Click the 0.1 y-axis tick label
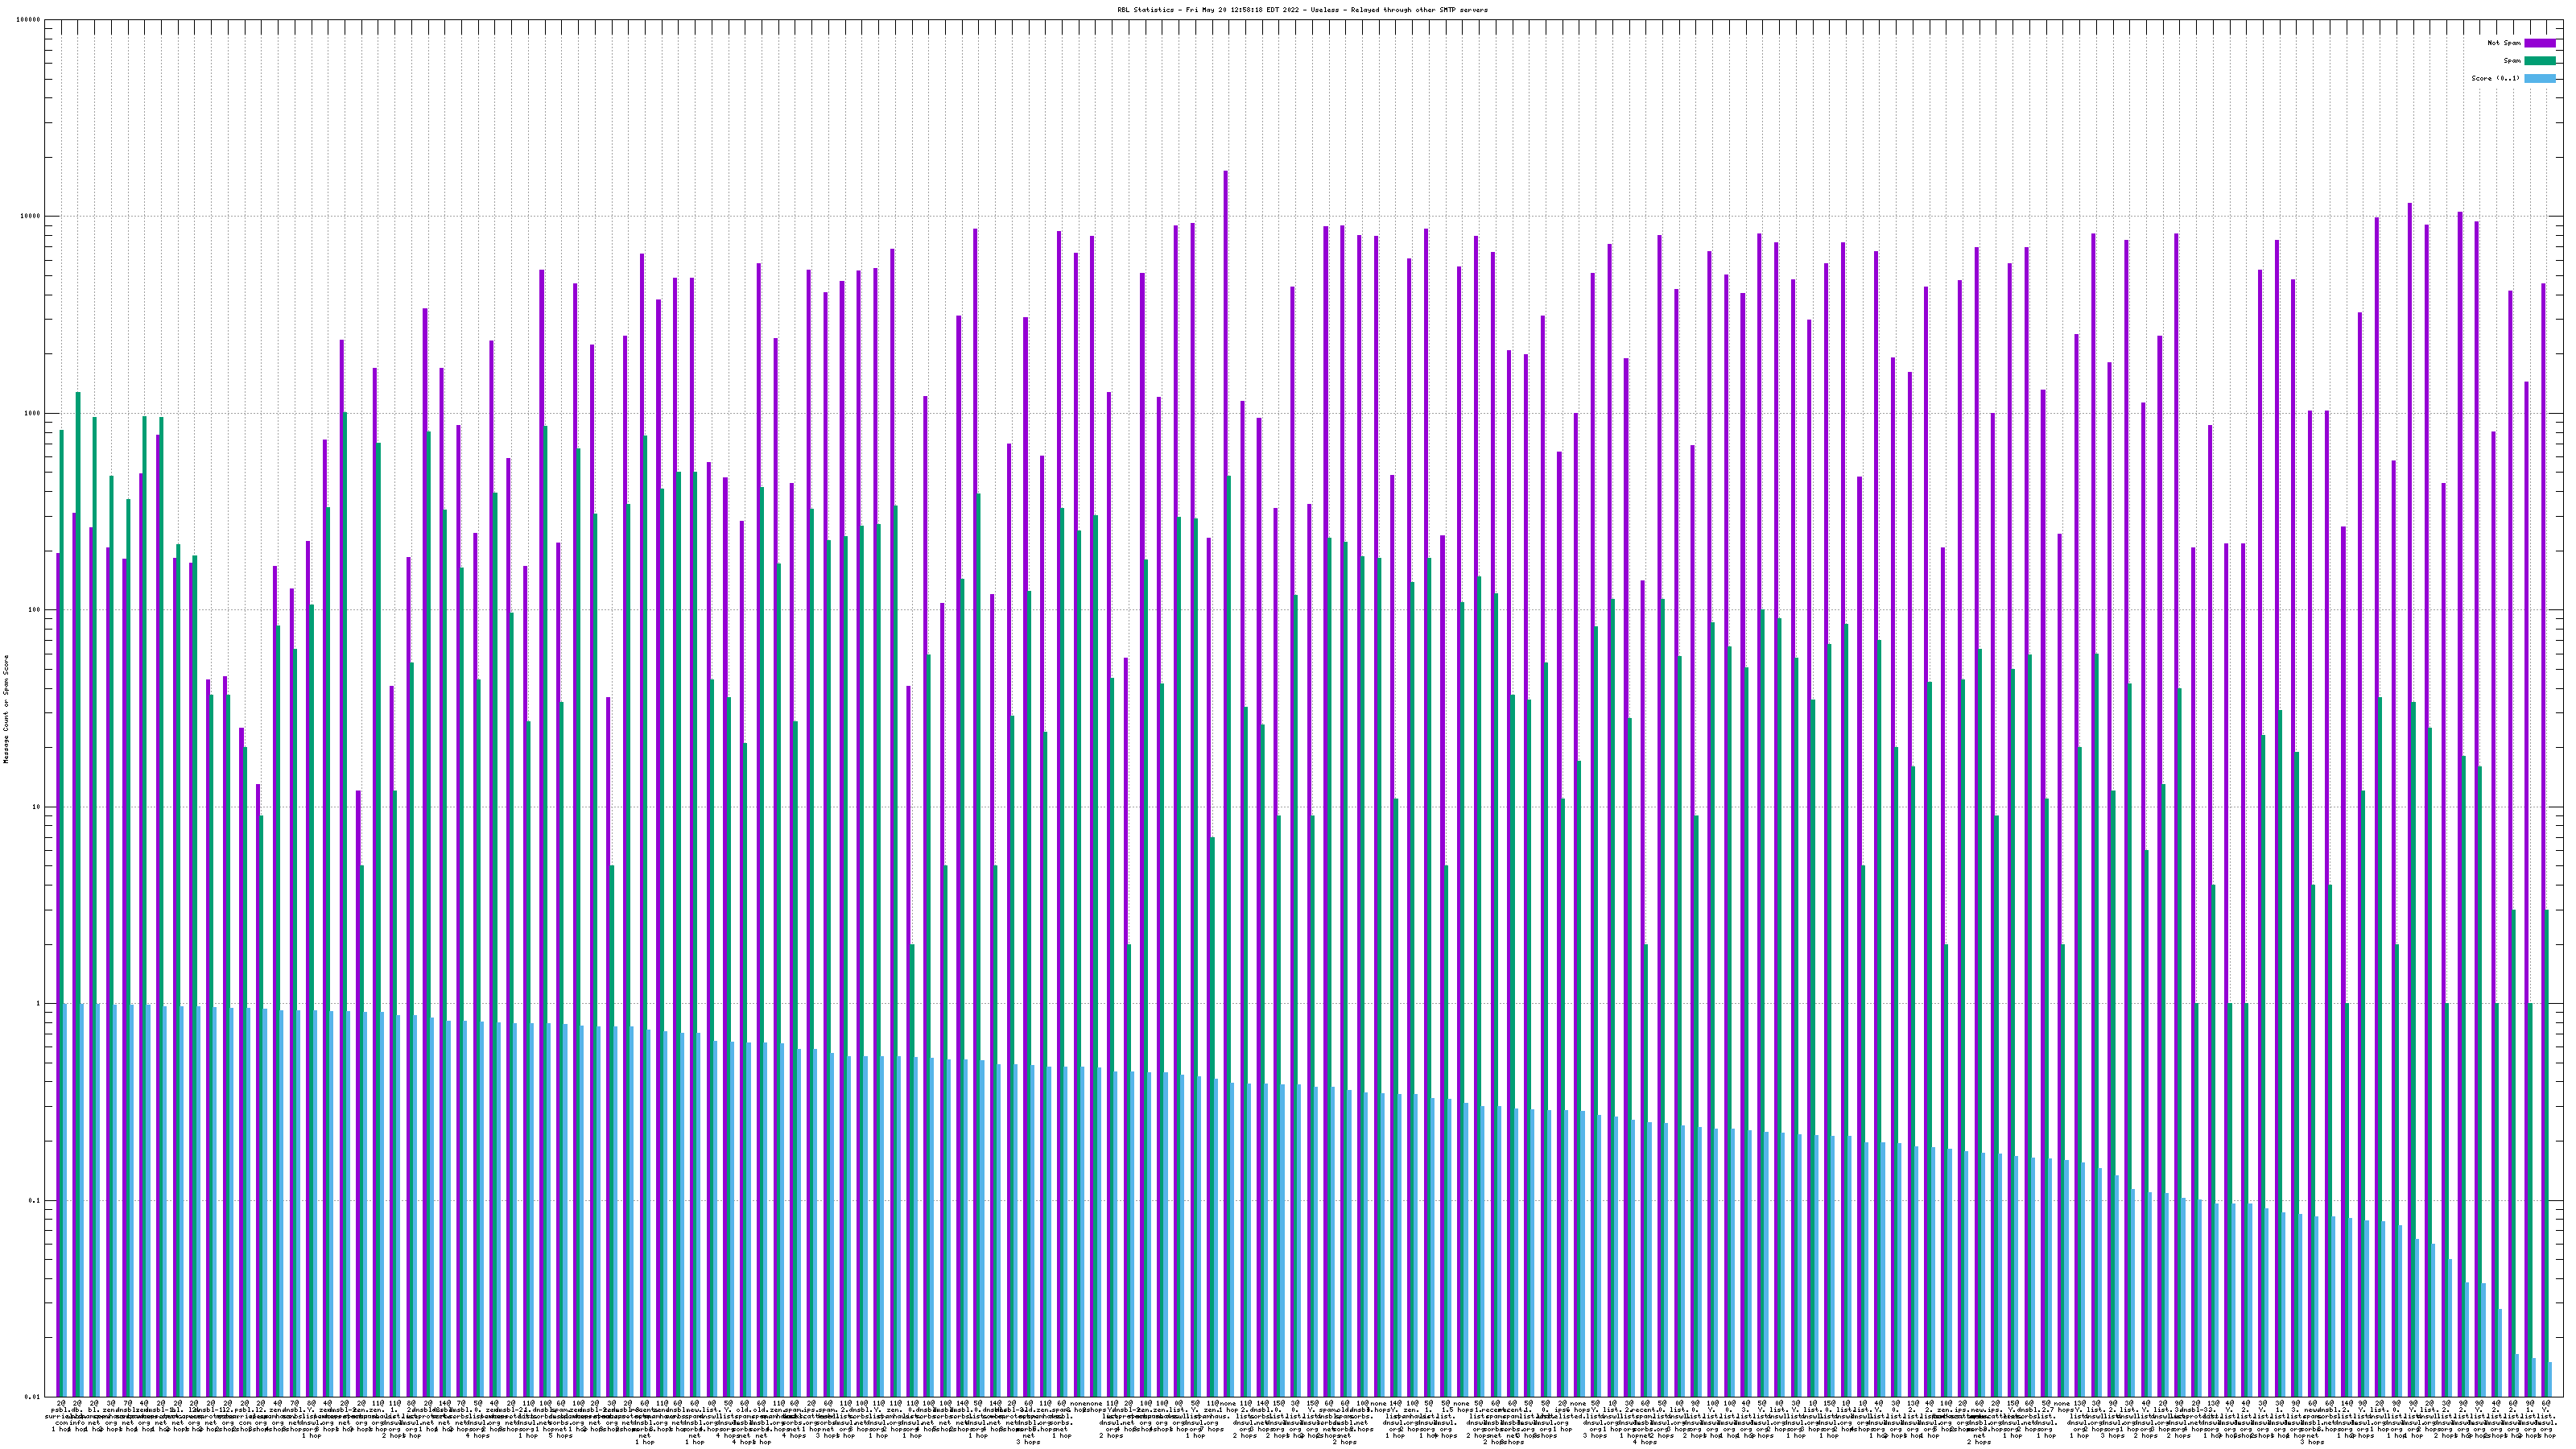The width and height of the screenshot is (2576, 1449). point(35,1201)
